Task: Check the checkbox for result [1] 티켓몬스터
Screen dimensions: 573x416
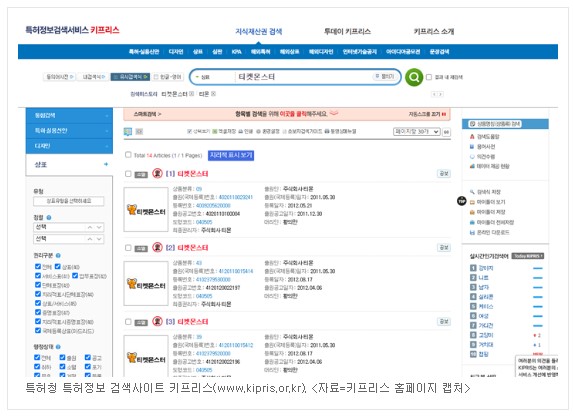Action: (128, 174)
